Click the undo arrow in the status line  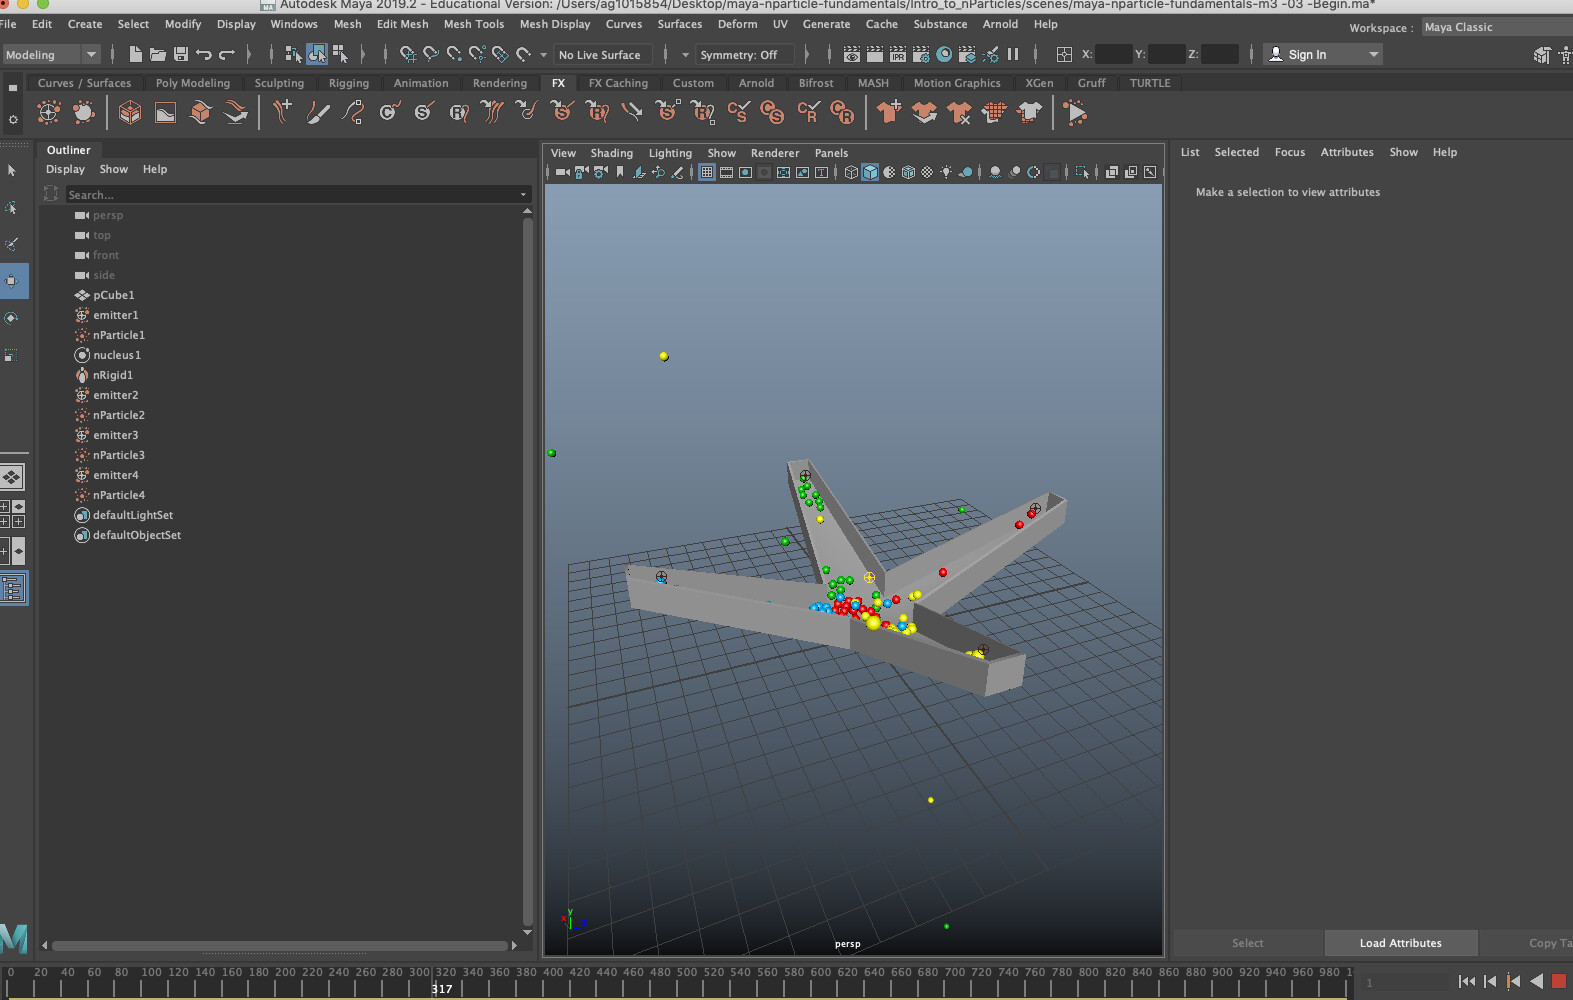[x=204, y=54]
